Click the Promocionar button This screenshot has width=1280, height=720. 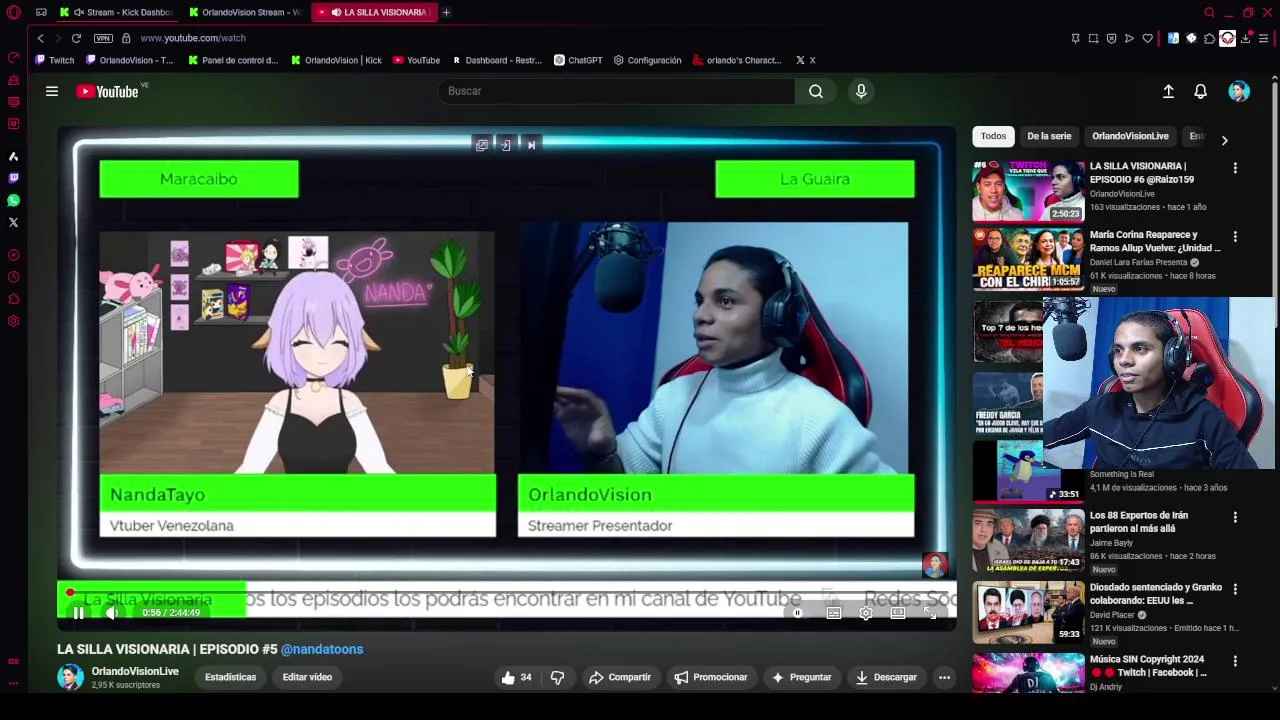711,677
